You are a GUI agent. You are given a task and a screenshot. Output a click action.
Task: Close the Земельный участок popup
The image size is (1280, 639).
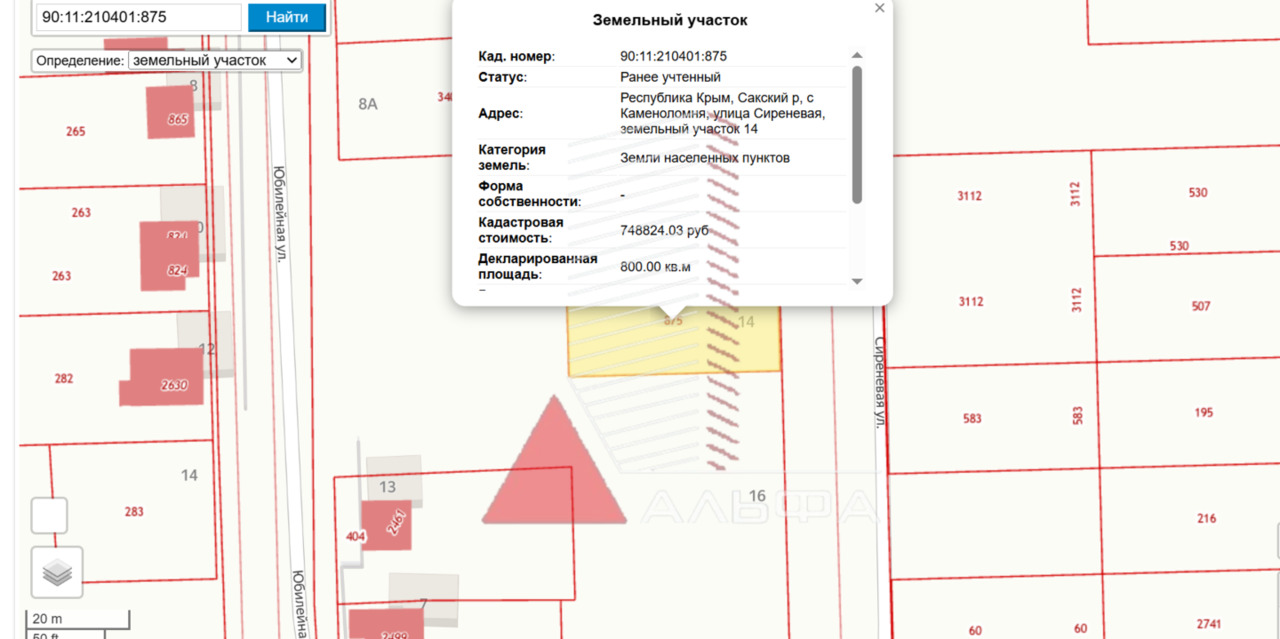879,8
